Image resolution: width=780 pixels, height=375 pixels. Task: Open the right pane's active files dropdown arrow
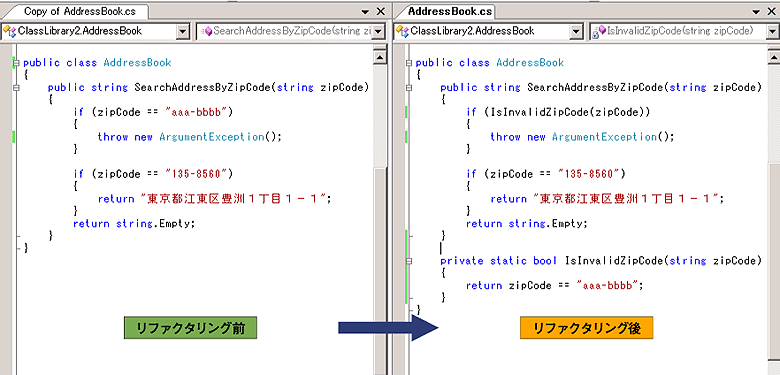[x=757, y=11]
